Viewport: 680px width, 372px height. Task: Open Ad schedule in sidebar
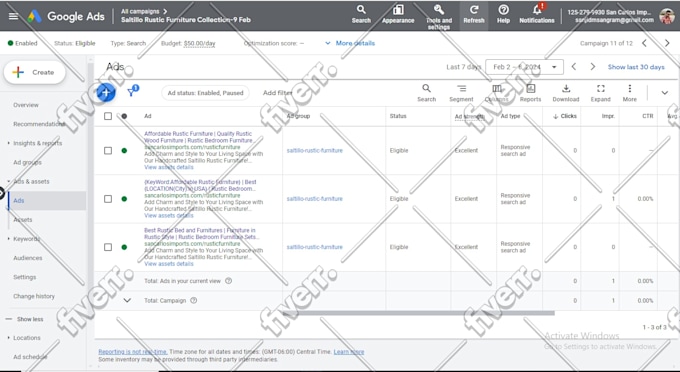pos(30,357)
